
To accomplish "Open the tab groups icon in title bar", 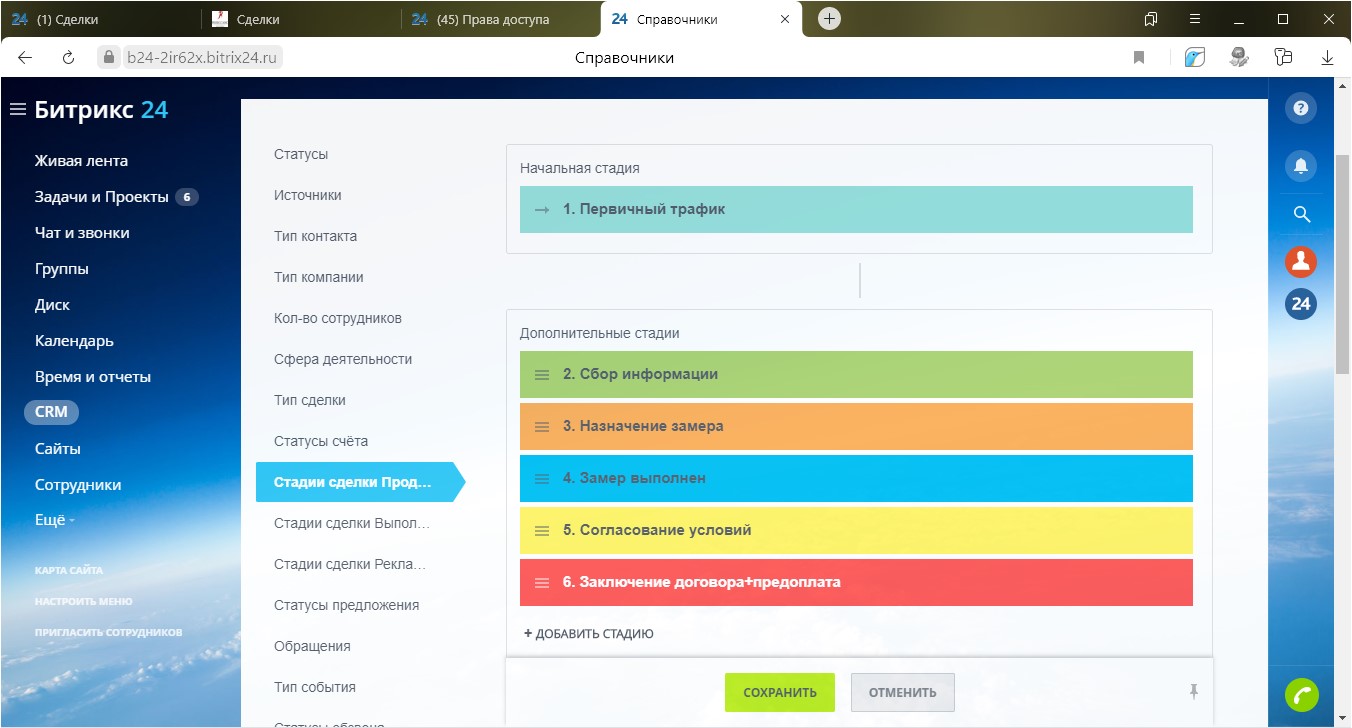I will (x=1151, y=19).
